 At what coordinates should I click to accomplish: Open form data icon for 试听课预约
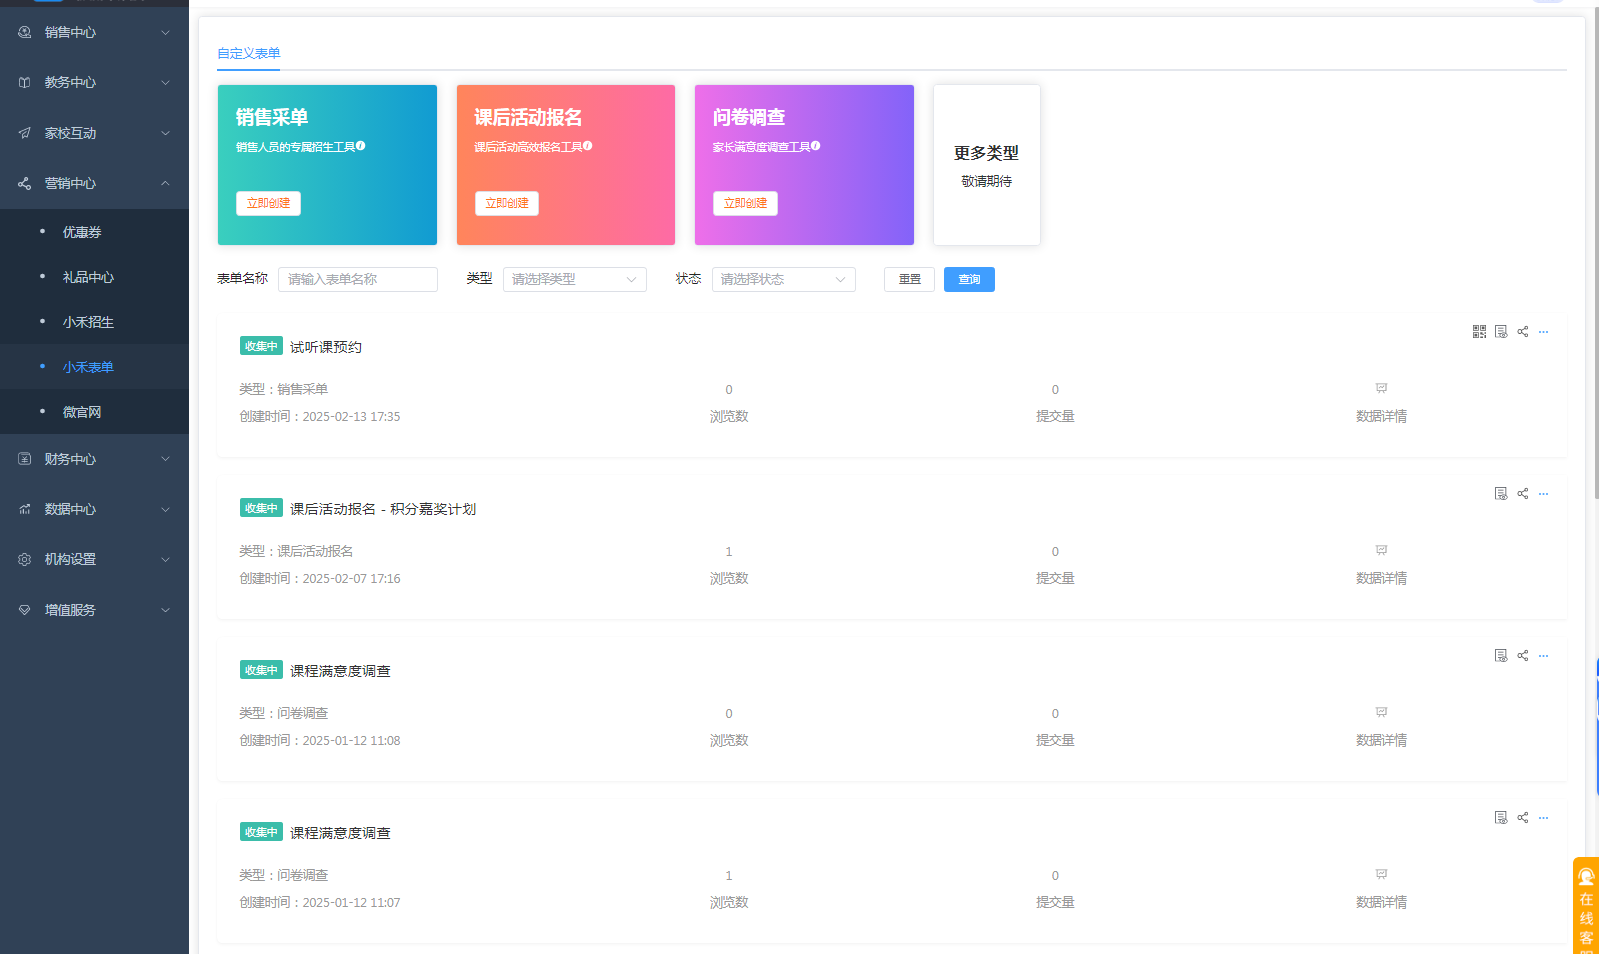pyautogui.click(x=1501, y=332)
